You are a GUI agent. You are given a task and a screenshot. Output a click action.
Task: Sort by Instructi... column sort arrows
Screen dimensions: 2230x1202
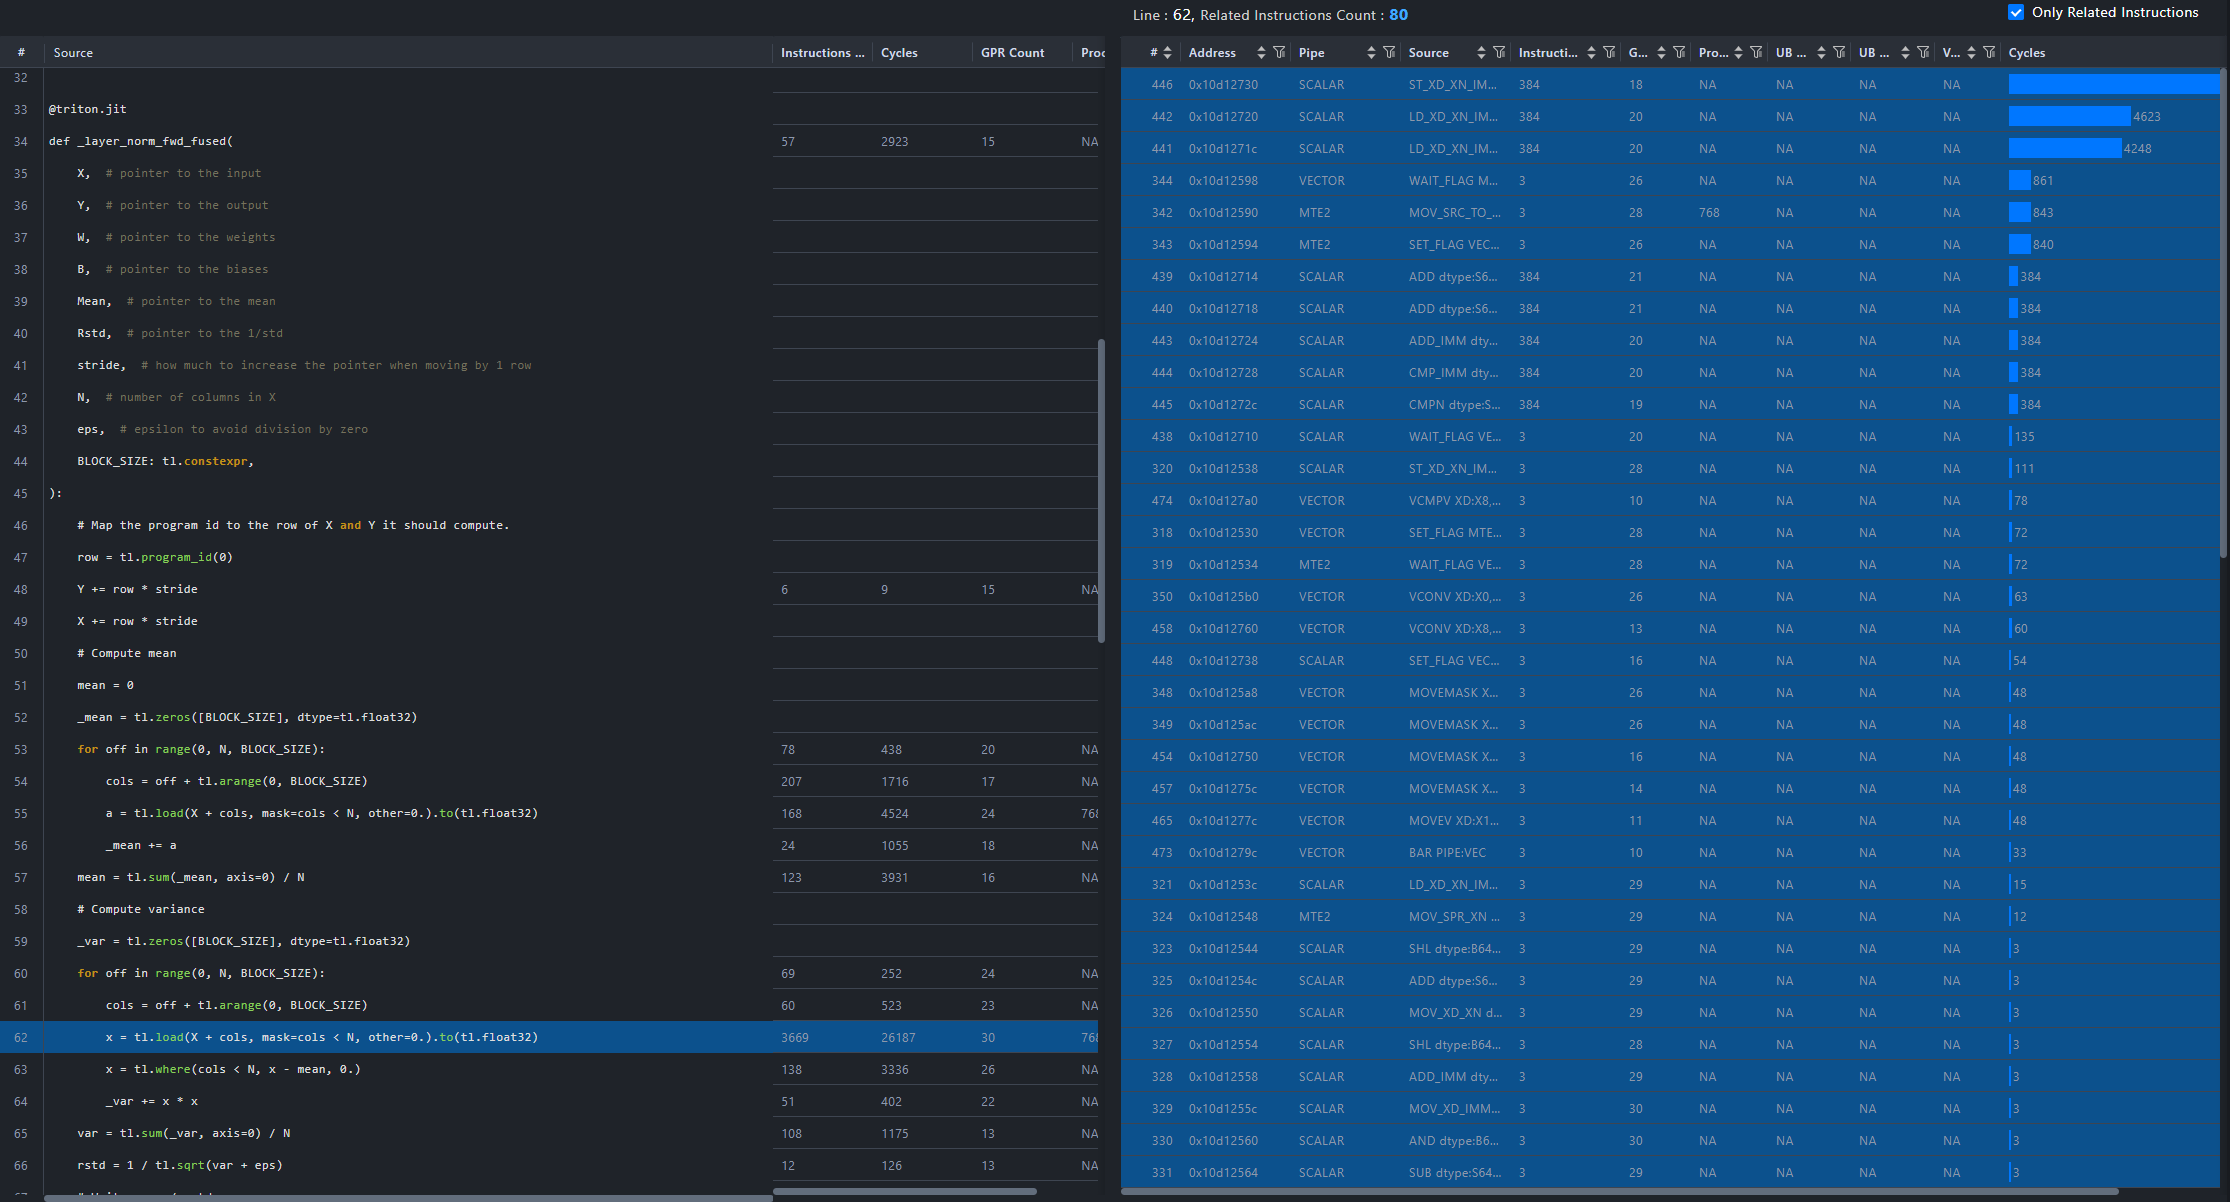1591,53
